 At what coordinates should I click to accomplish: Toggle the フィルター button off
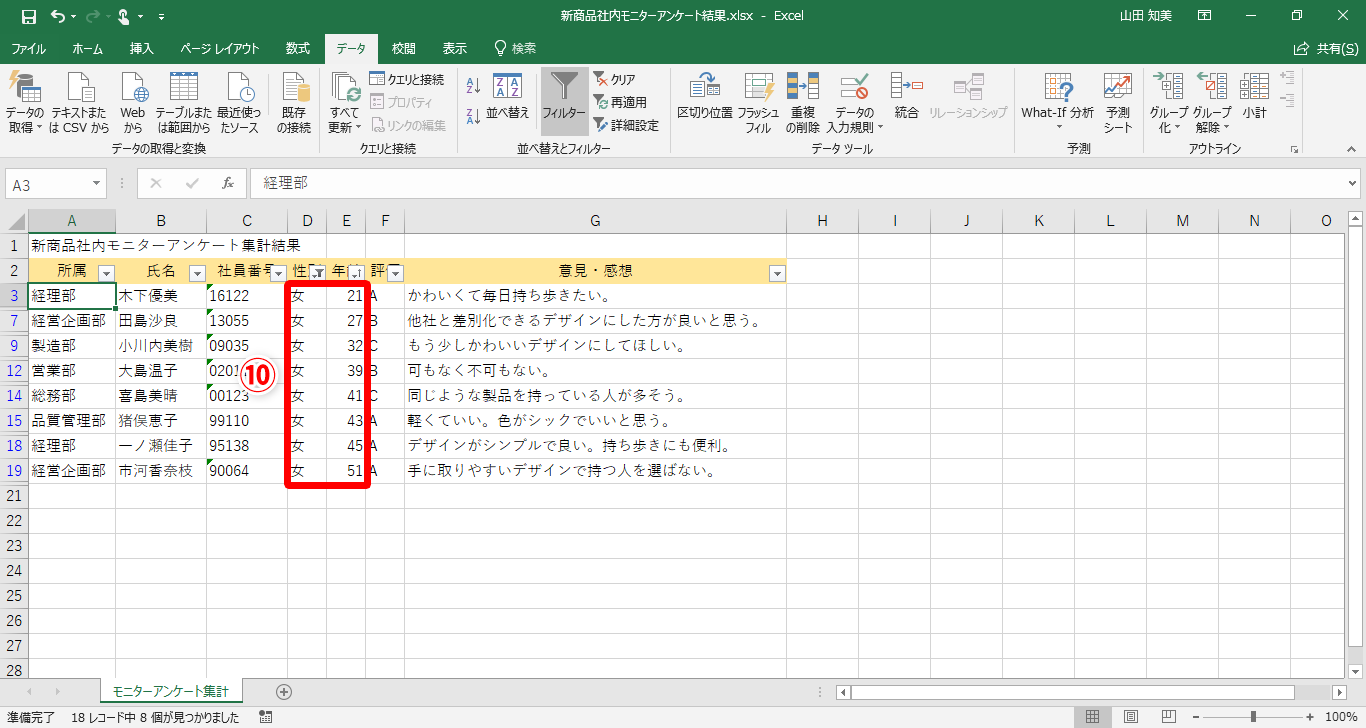(564, 101)
